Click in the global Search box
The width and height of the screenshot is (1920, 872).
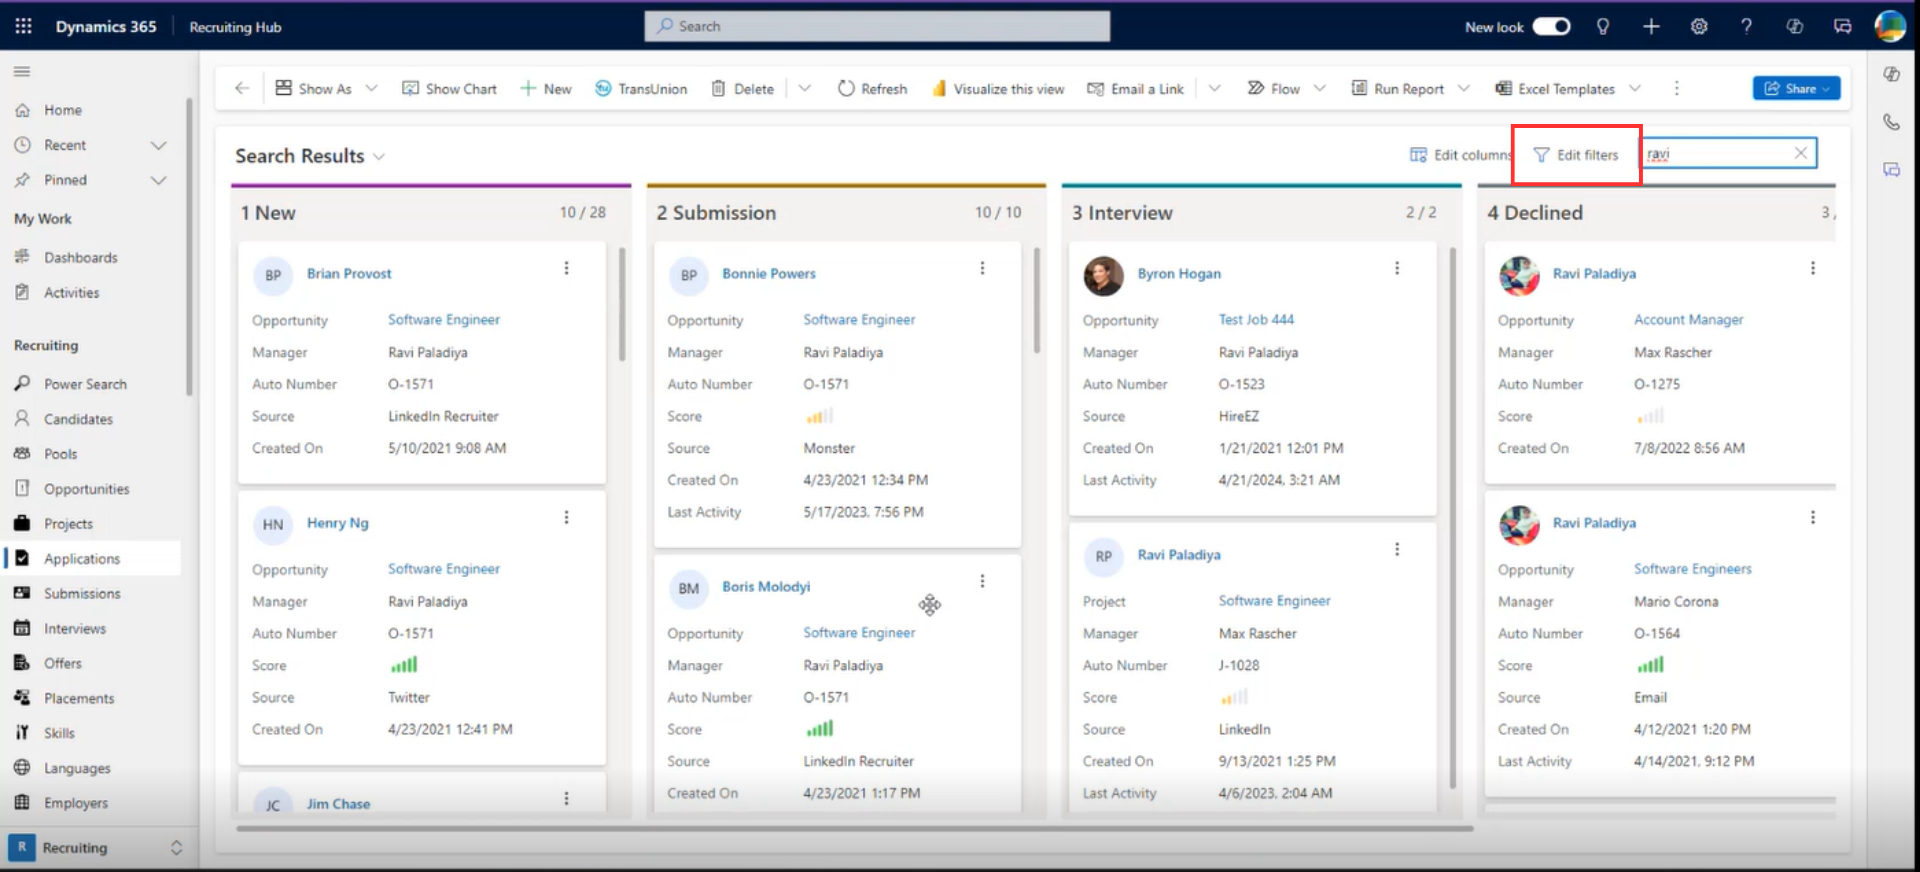pos(877,26)
